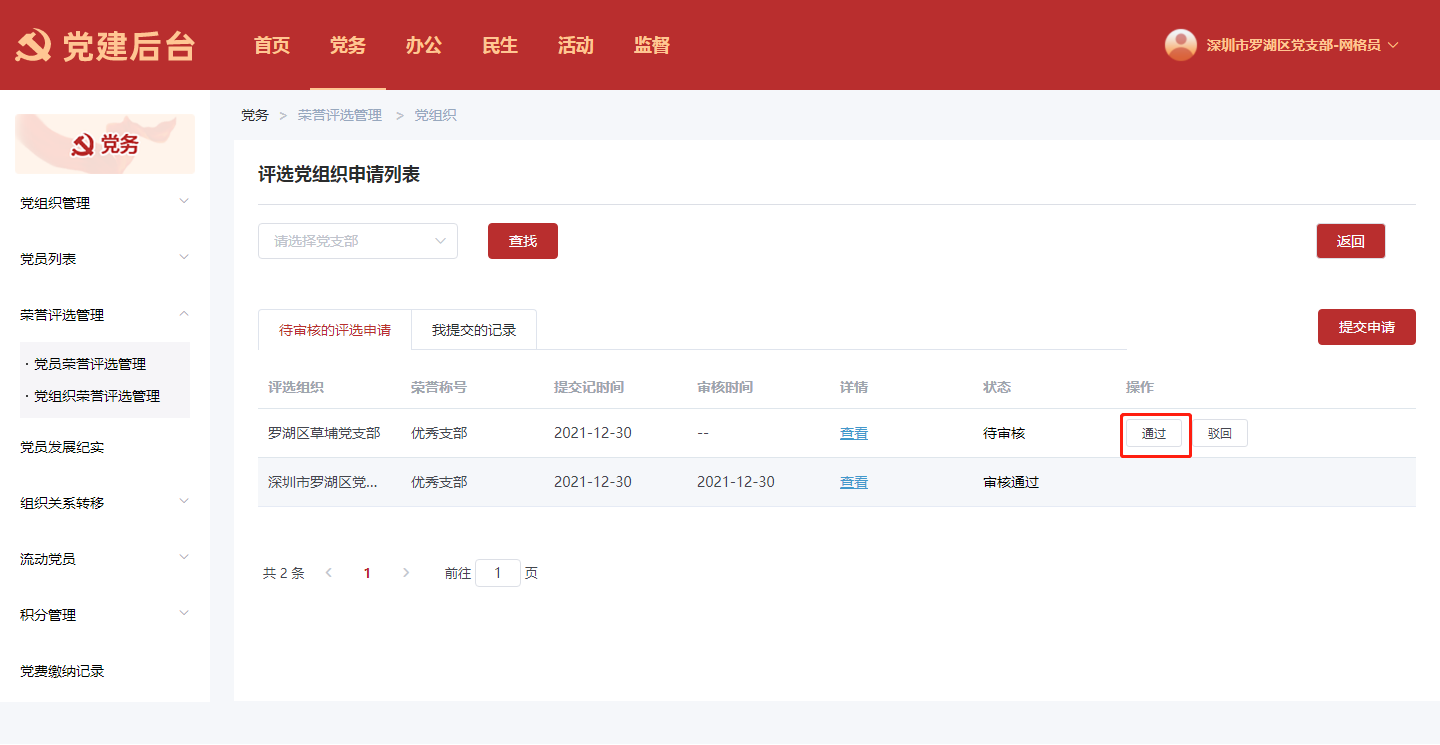1440x745 pixels.
Task: Open the 办公 top navigation menu
Action: 423,45
